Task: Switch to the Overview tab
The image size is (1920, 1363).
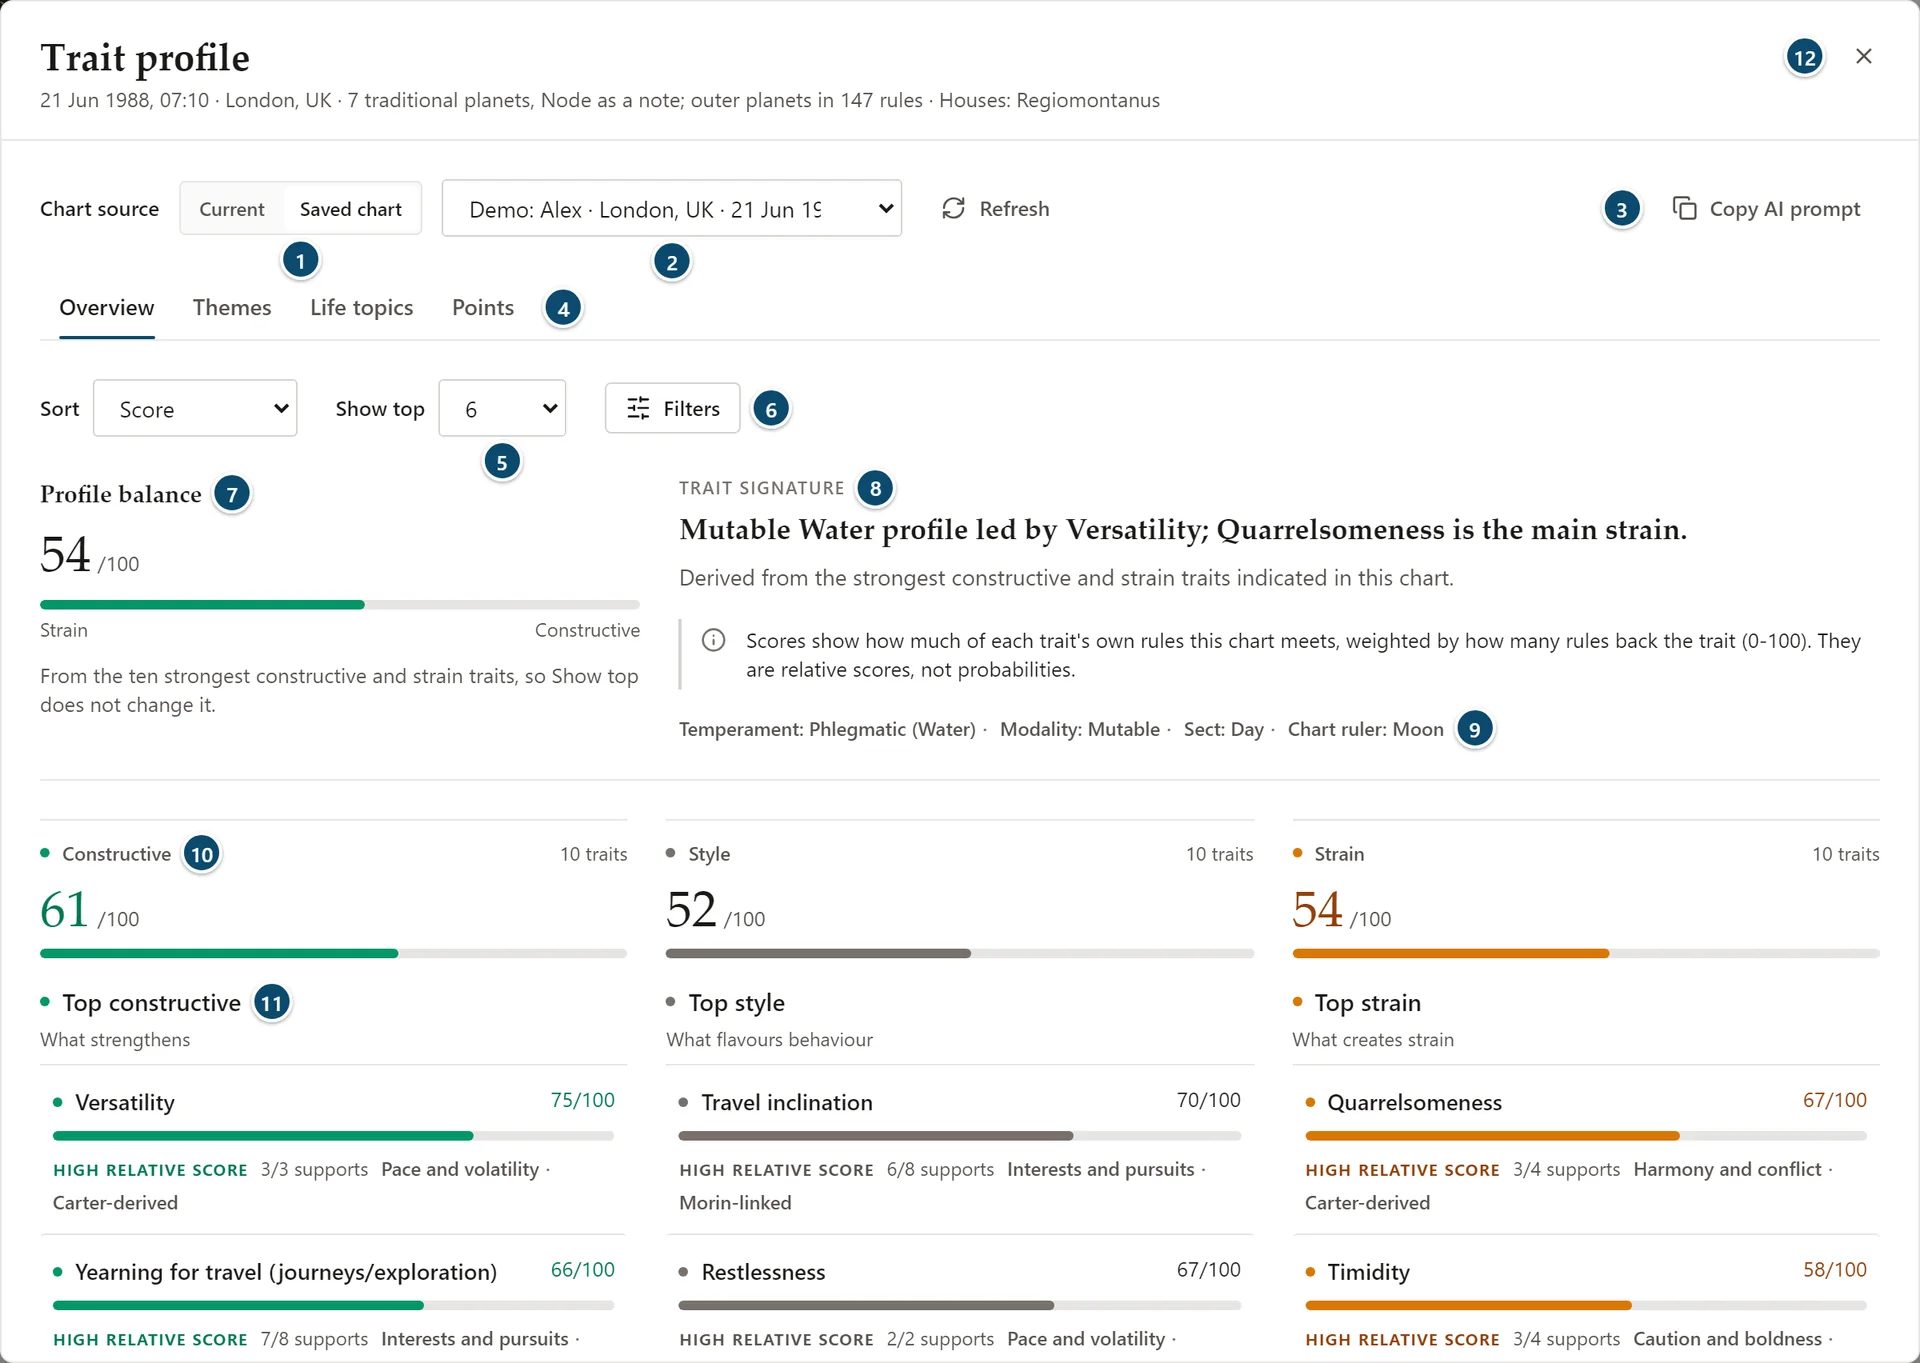Action: [x=107, y=308]
